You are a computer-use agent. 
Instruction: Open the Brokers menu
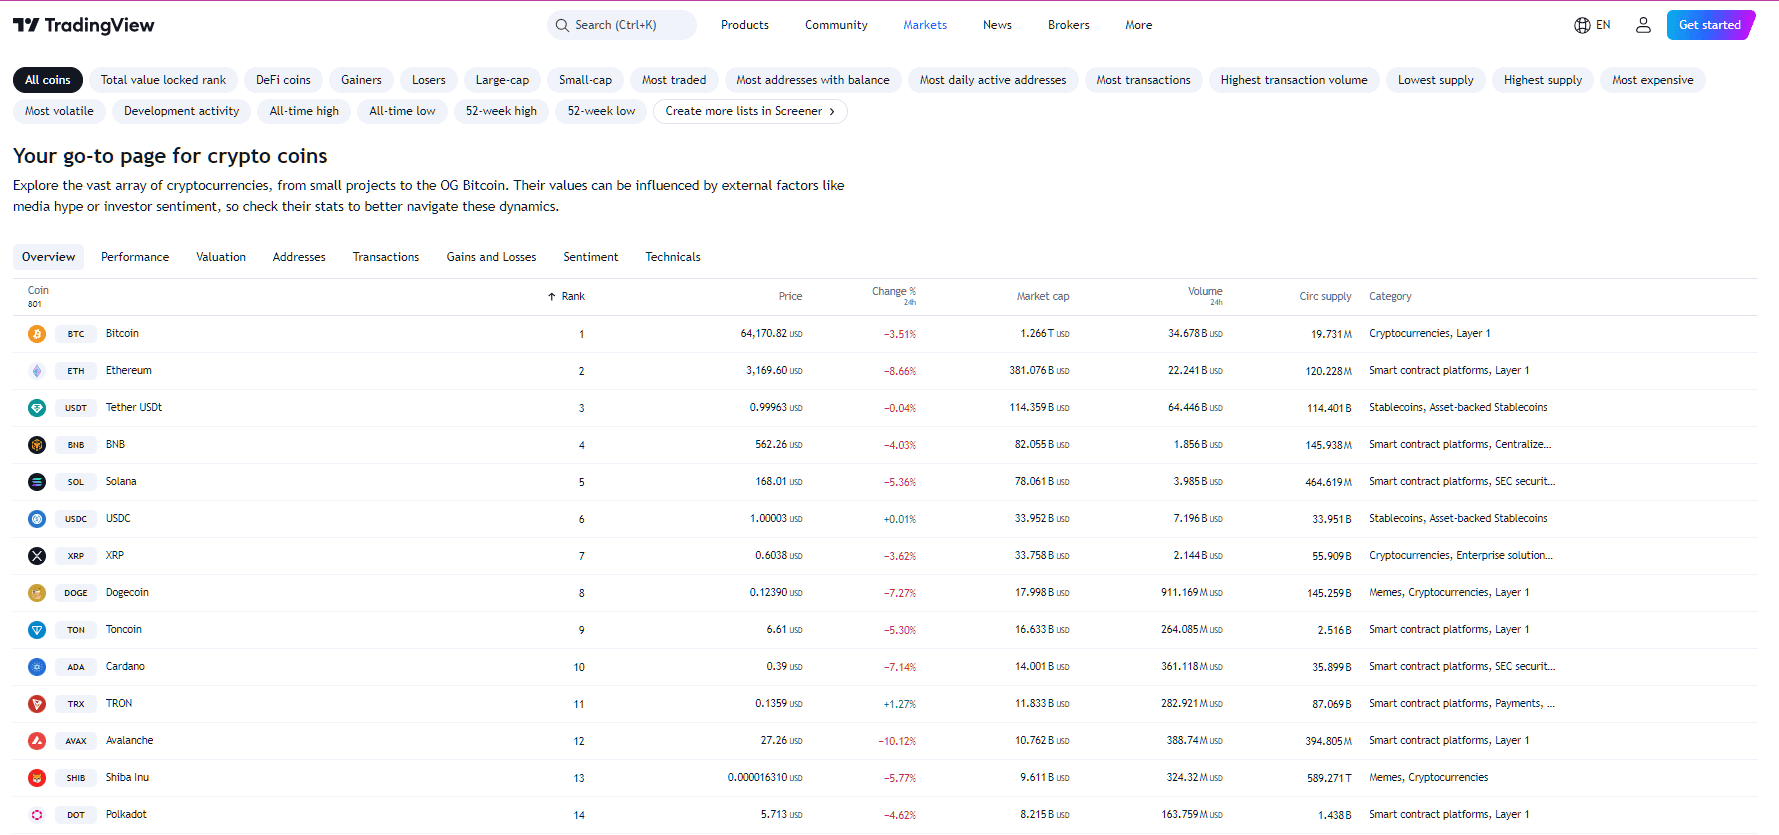coord(1069,25)
